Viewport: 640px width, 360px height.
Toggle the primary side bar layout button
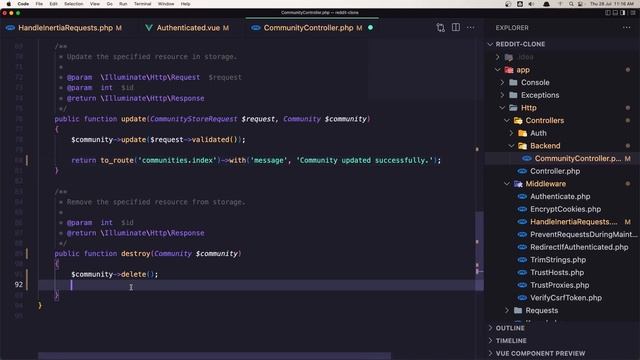click(608, 13)
